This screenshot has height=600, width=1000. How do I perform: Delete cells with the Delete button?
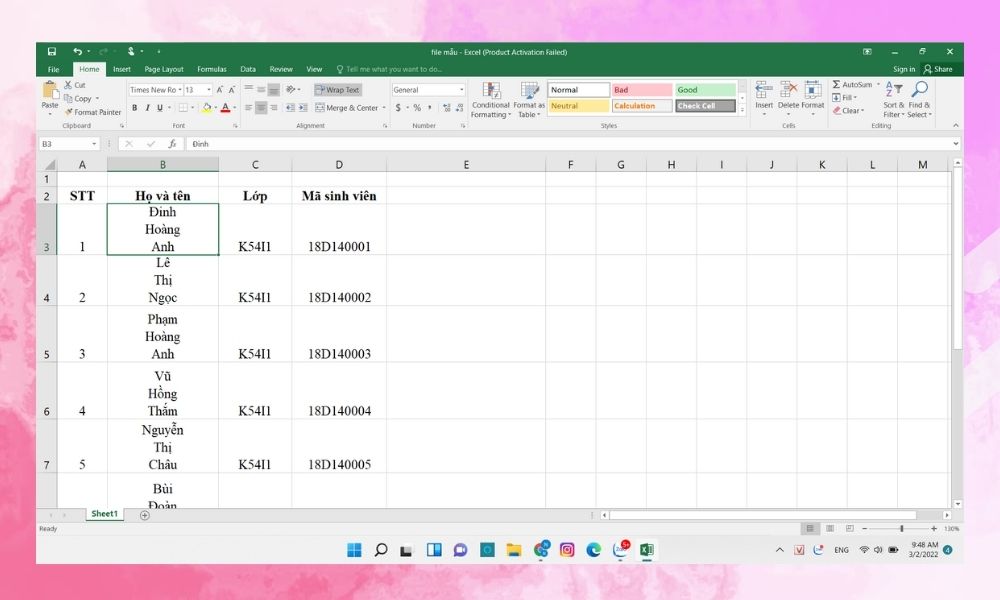[x=788, y=96]
